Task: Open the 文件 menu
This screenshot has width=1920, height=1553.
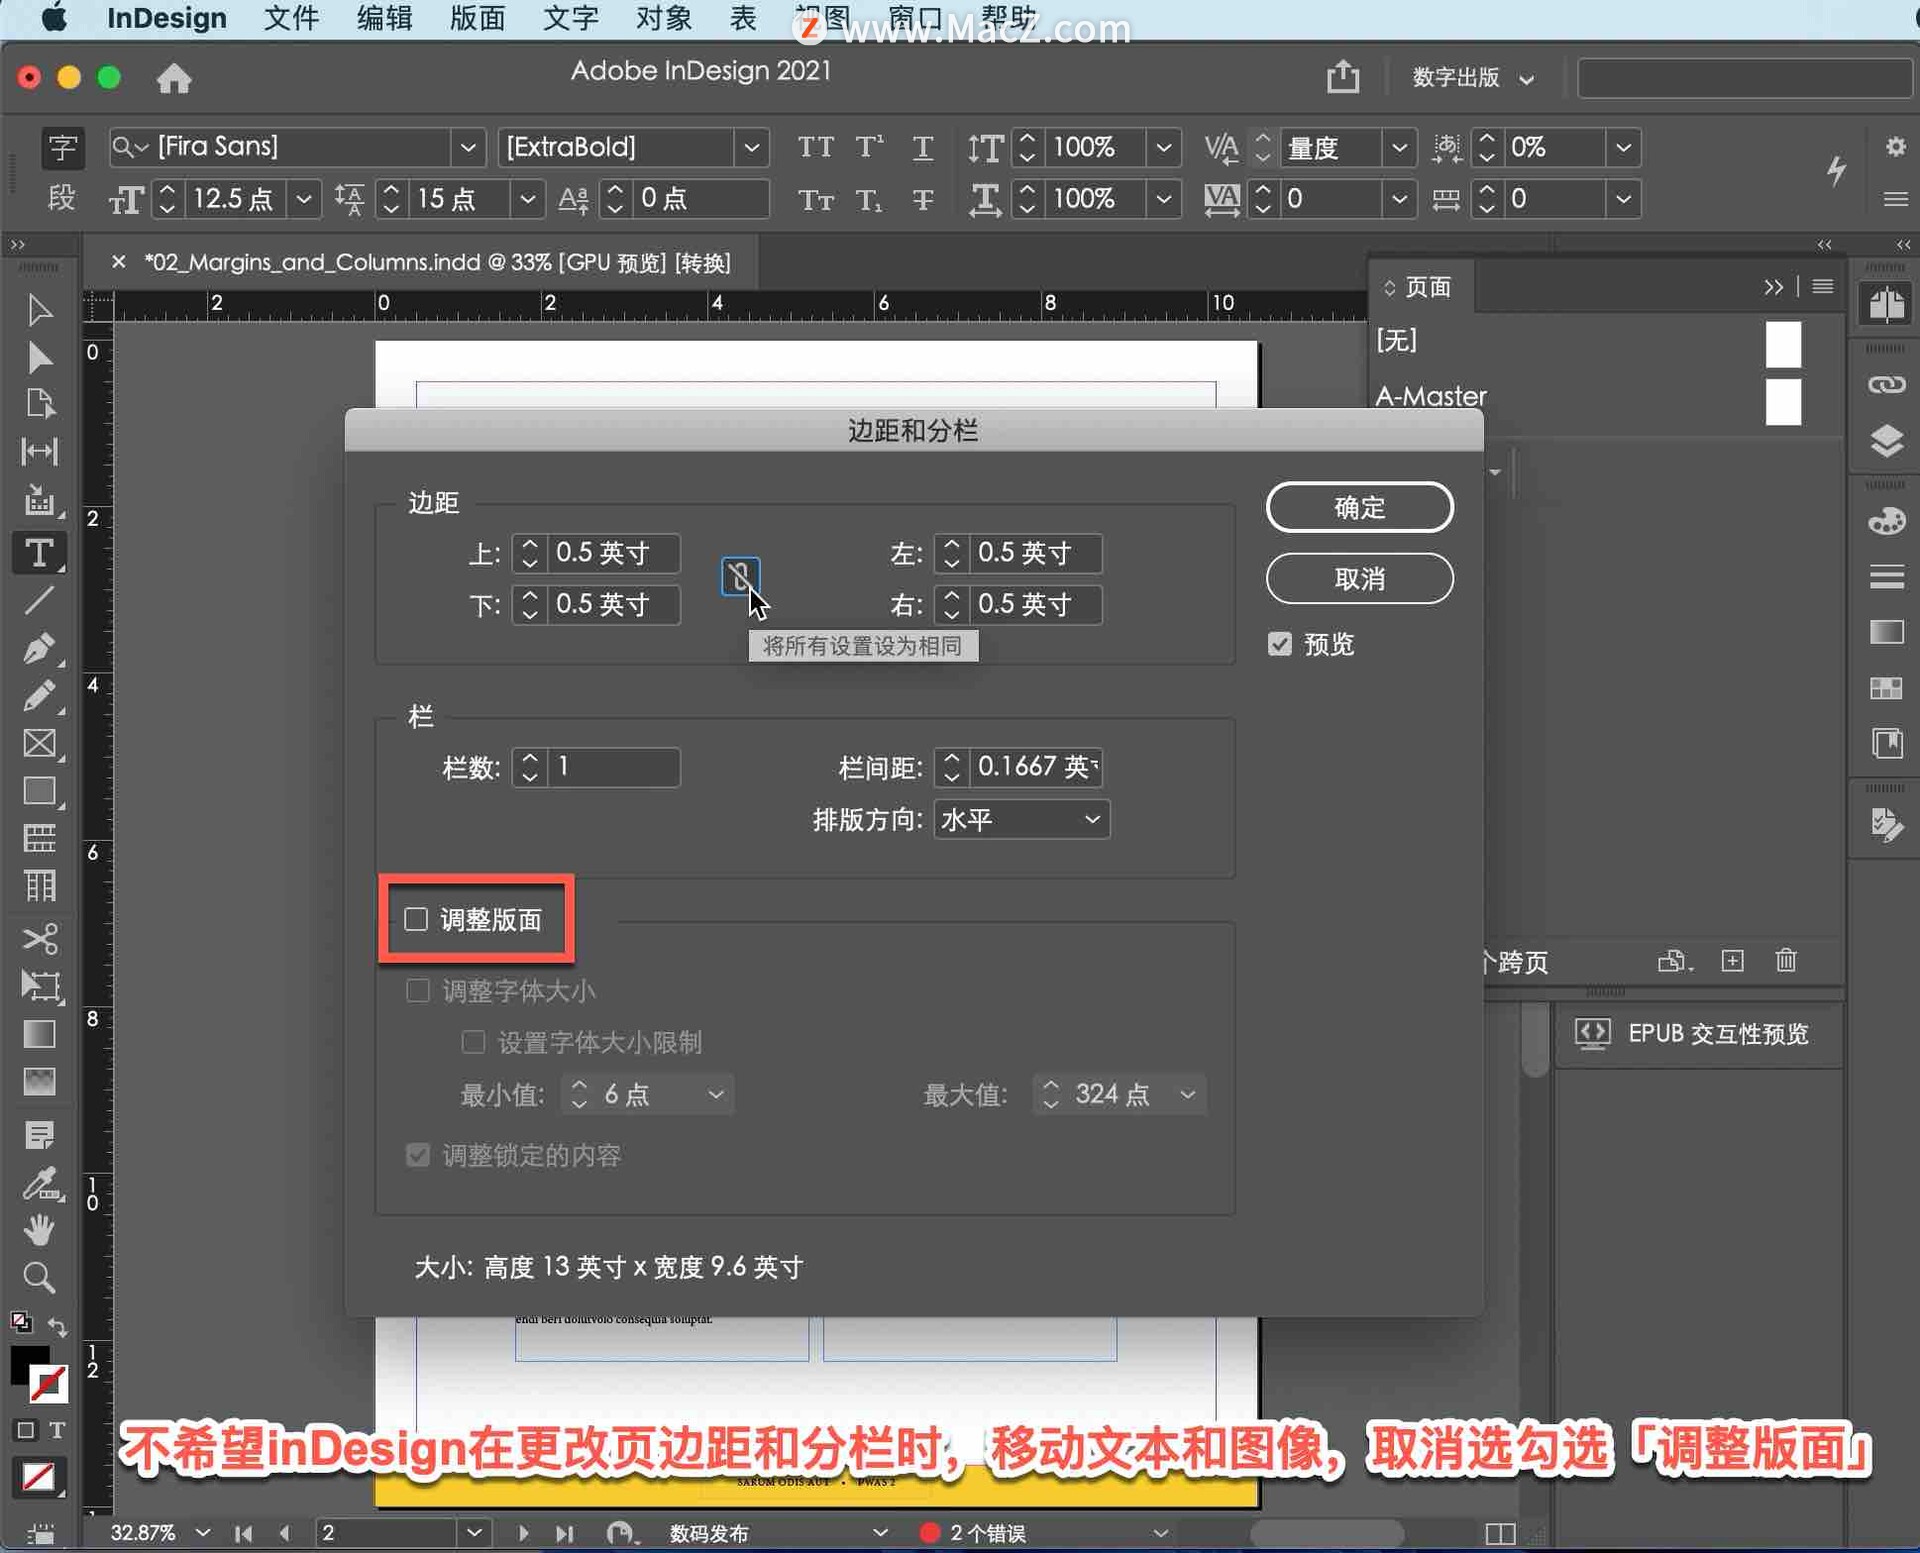Action: point(291,18)
